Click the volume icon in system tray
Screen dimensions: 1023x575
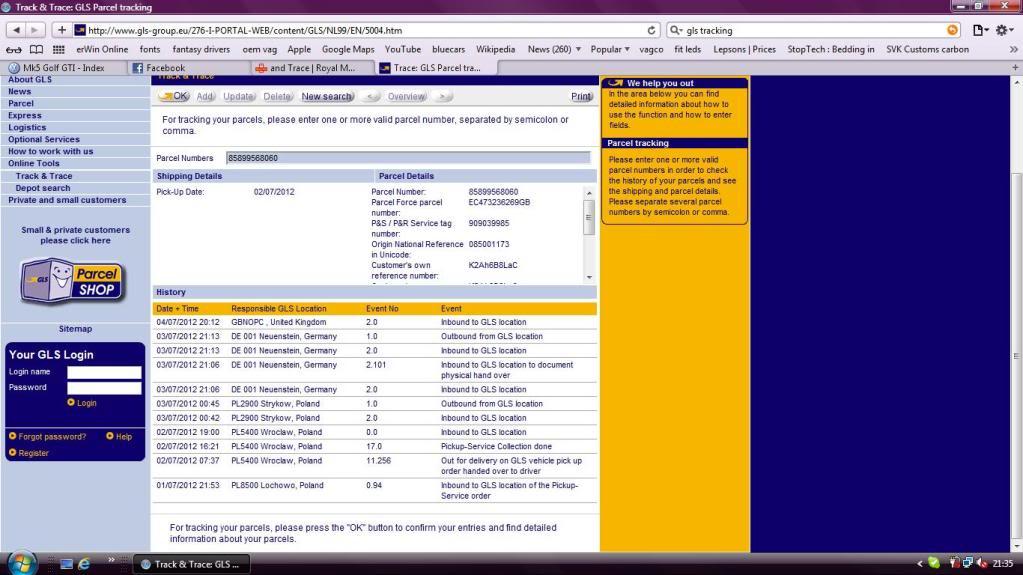[983, 563]
